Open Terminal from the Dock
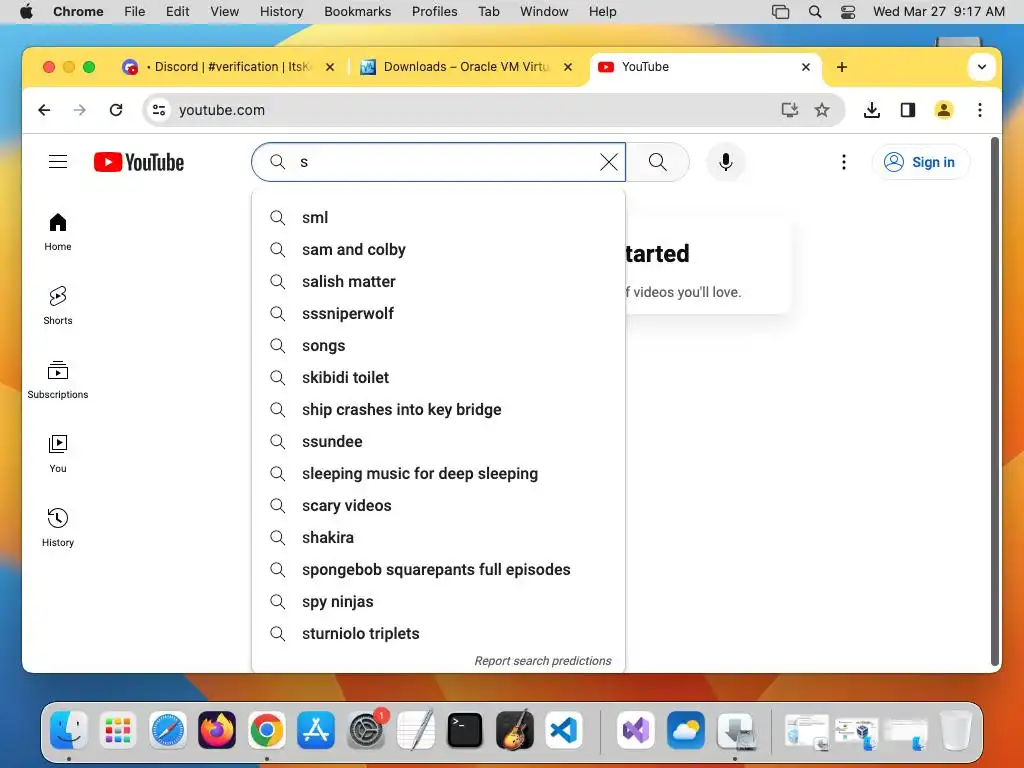The width and height of the screenshot is (1024, 768). coord(465,729)
